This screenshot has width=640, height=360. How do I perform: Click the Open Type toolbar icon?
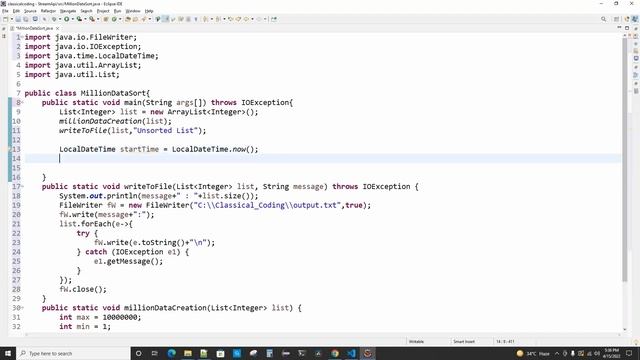coord(128,19)
